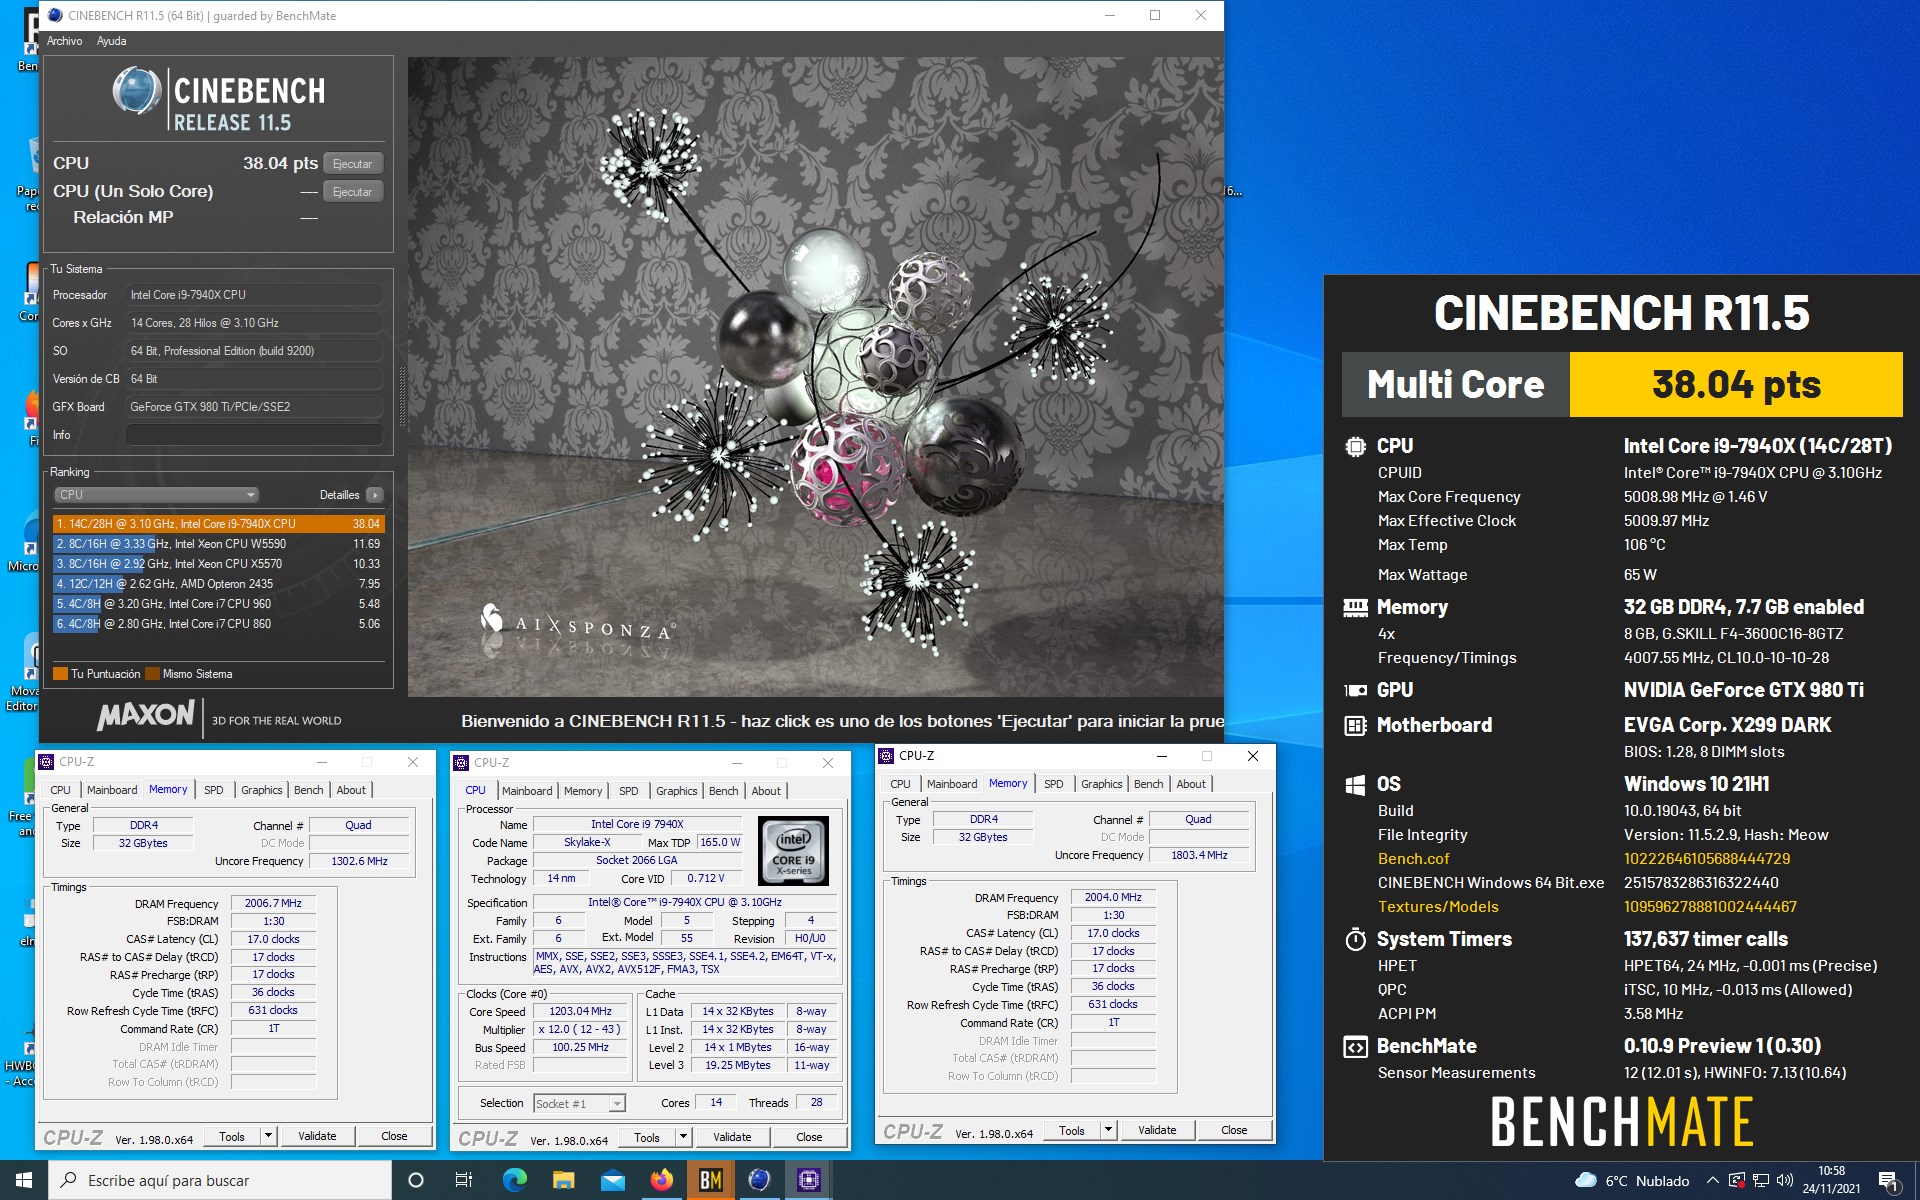Click the Windows OS icon in BenchMate panel
Screen dimensions: 1920x1200
pyautogui.click(x=1355, y=785)
